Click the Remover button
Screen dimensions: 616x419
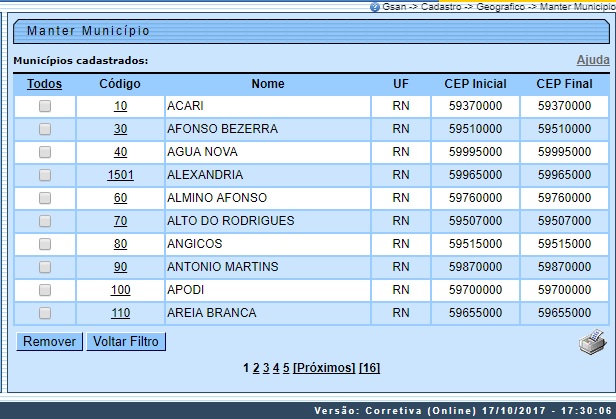(x=50, y=341)
